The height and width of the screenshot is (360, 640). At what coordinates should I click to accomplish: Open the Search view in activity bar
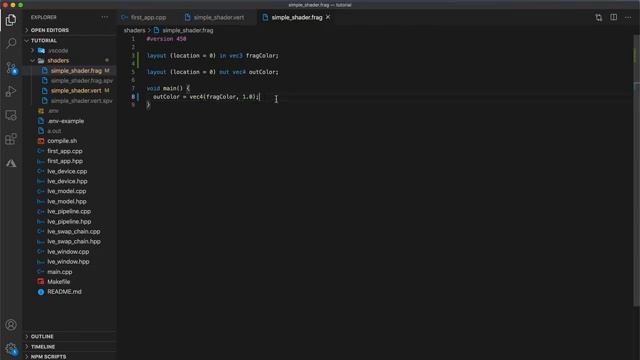pyautogui.click(x=11, y=43)
